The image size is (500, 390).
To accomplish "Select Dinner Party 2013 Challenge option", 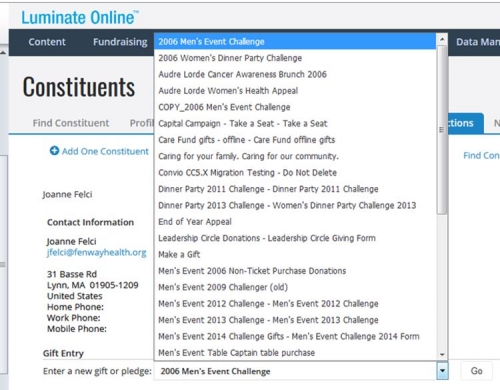I will coord(295,205).
